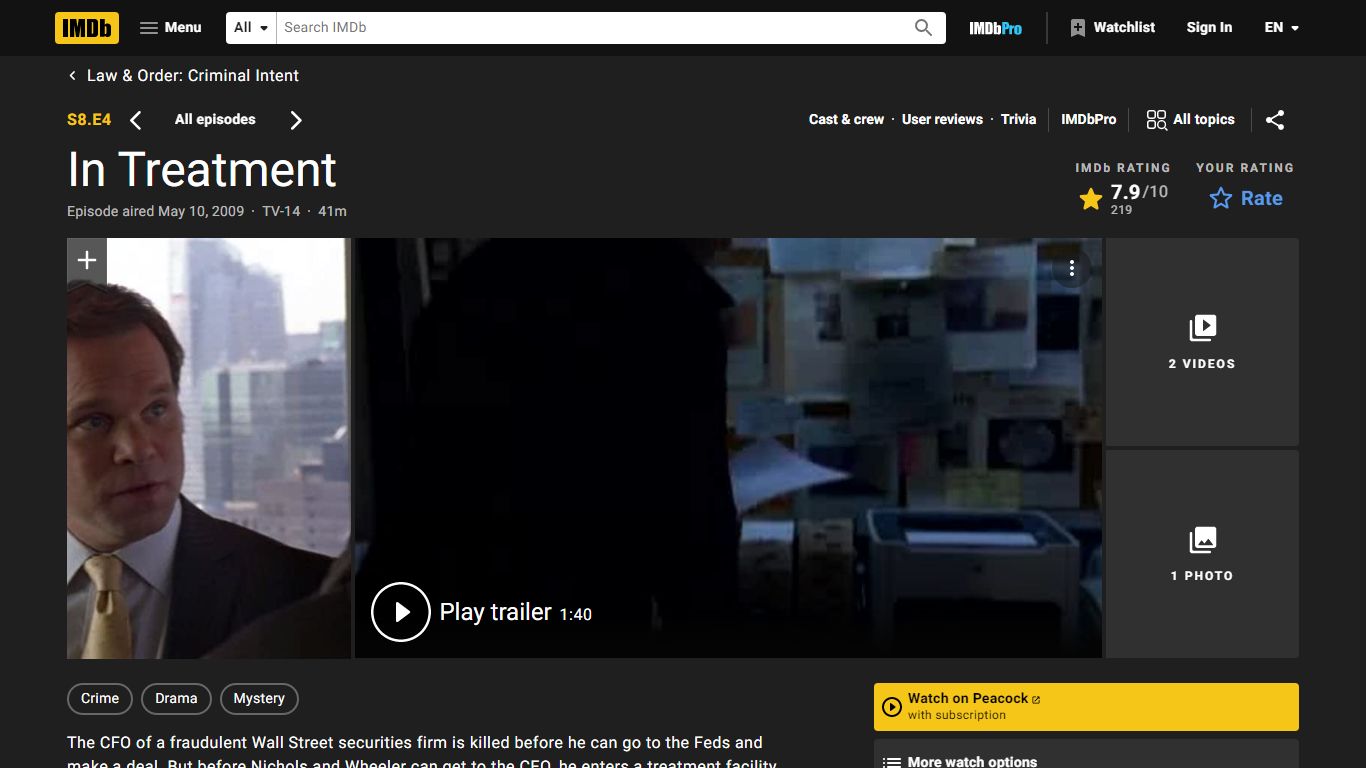This screenshot has width=1366, height=768.
Task: Open the EN language dropdown
Action: pyautogui.click(x=1281, y=28)
